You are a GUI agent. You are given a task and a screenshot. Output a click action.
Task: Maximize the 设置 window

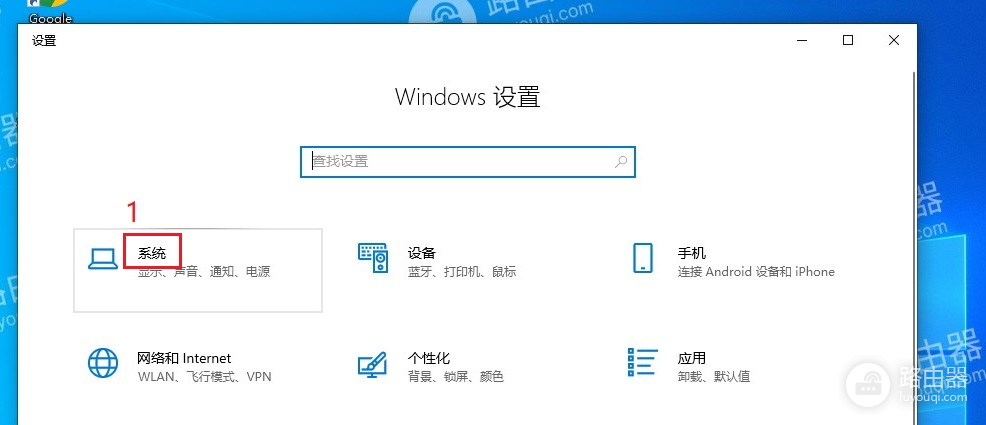848,40
